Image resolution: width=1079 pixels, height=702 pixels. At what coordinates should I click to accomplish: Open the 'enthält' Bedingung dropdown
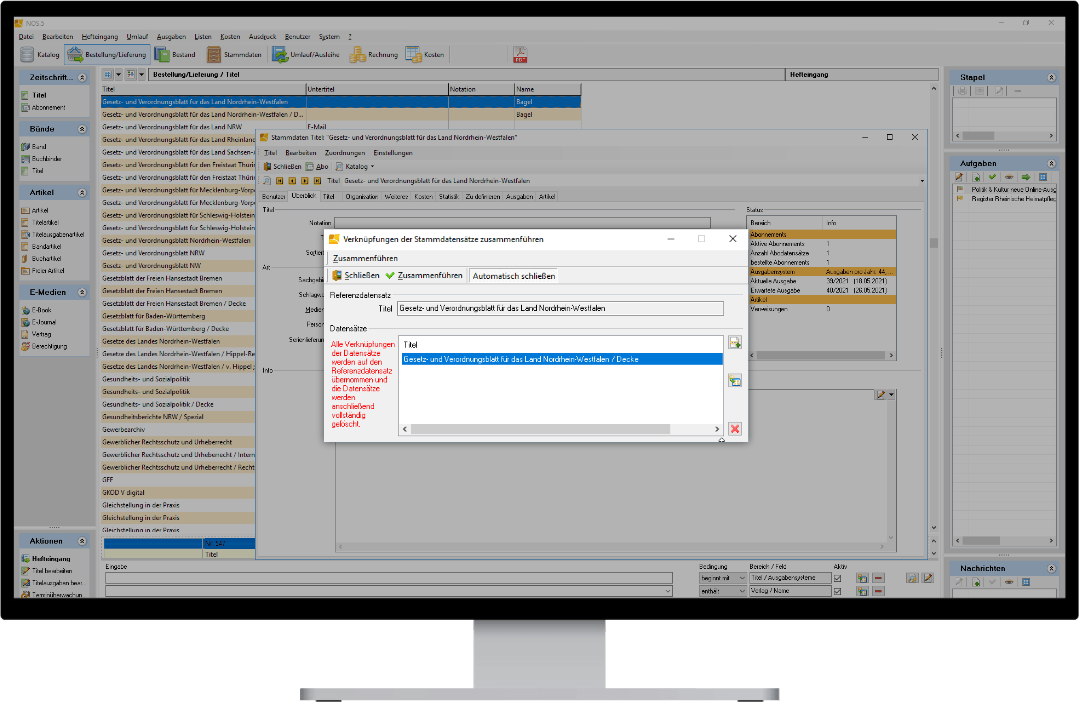click(x=723, y=591)
